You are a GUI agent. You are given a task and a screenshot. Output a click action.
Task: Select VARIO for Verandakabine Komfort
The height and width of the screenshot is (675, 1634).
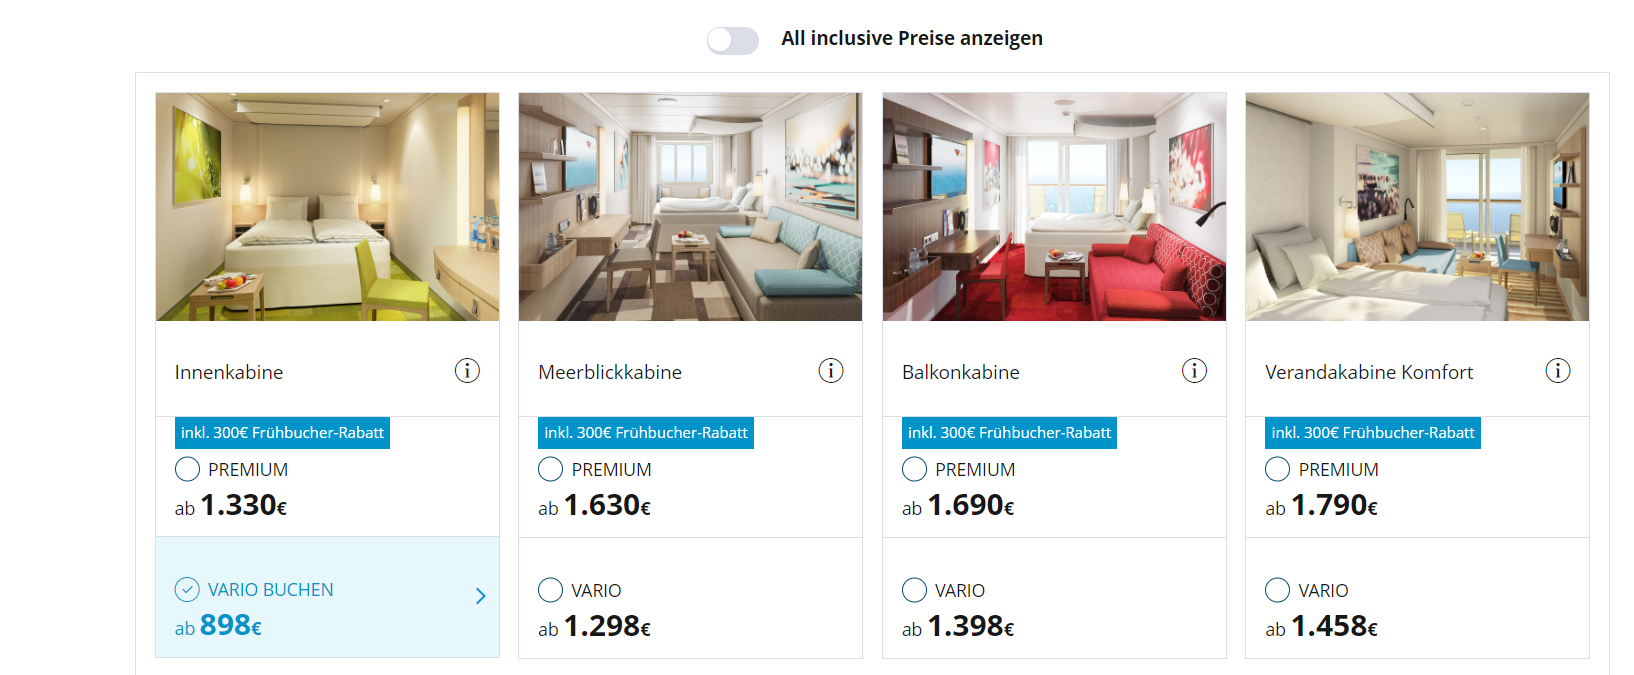[1277, 590]
